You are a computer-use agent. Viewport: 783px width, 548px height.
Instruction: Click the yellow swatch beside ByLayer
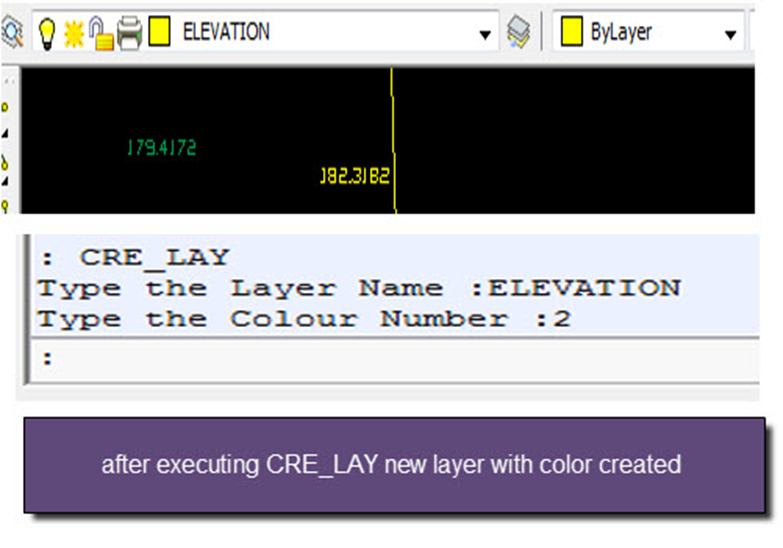pos(571,33)
